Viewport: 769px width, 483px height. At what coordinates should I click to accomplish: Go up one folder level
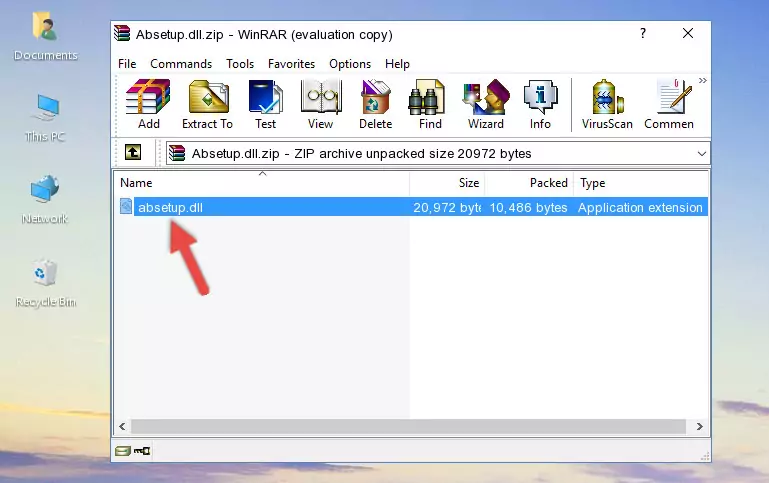pyautogui.click(x=133, y=153)
